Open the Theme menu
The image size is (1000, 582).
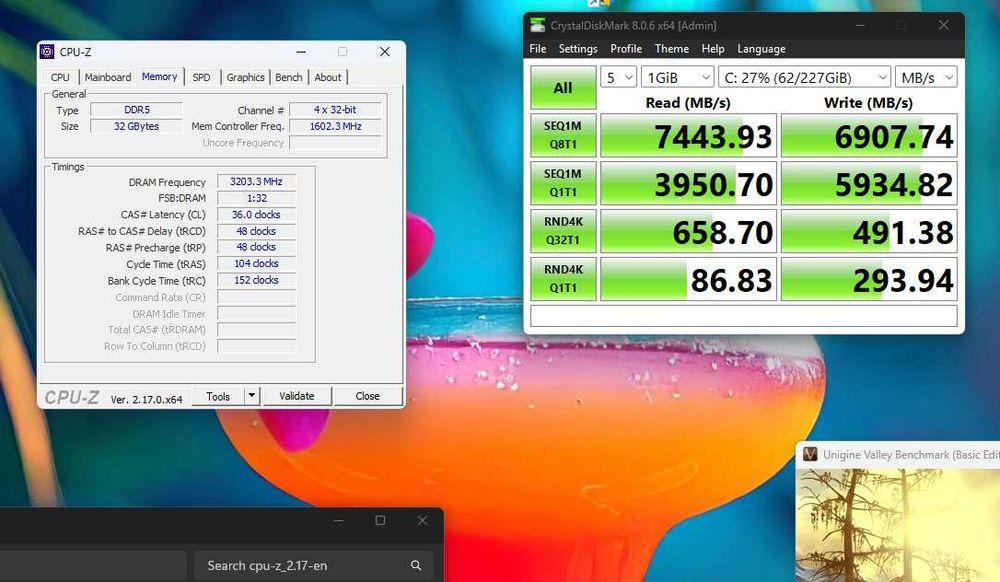672,49
